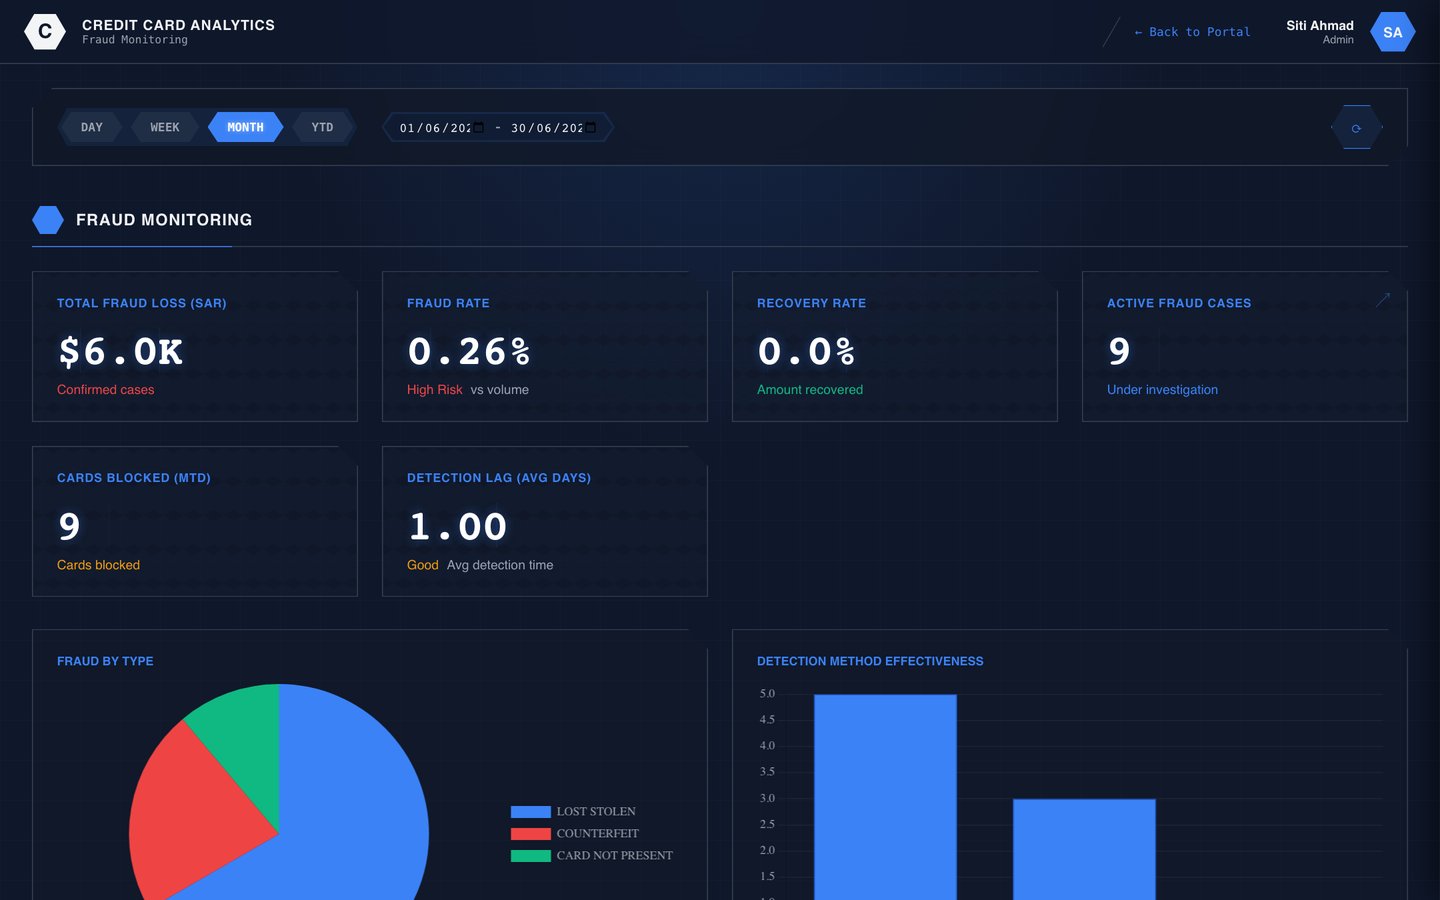The height and width of the screenshot is (900, 1440).
Task: Toggle the Counterfeit red legend swatch
Action: [530, 834]
